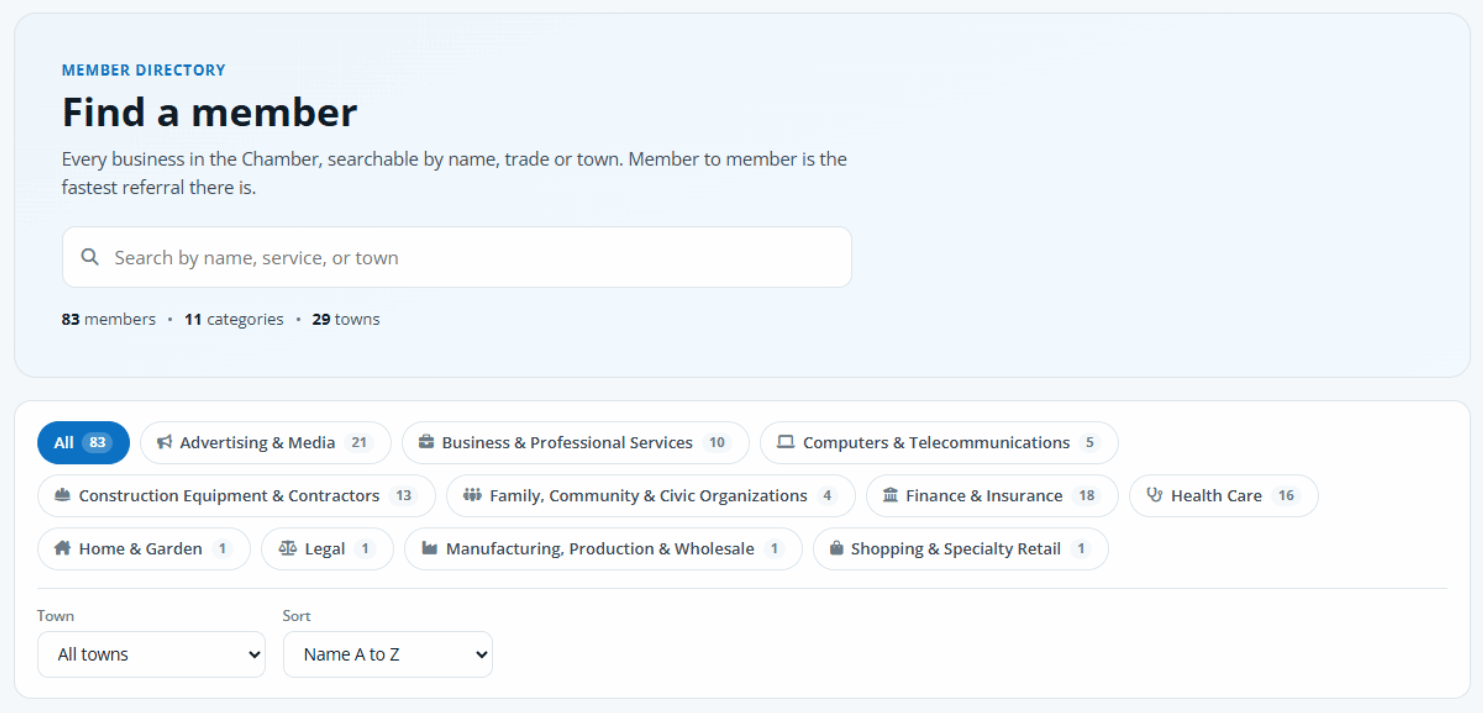The height and width of the screenshot is (714, 1483).
Task: Click the 21 count badge on Advertising & Media
Action: coord(358,443)
